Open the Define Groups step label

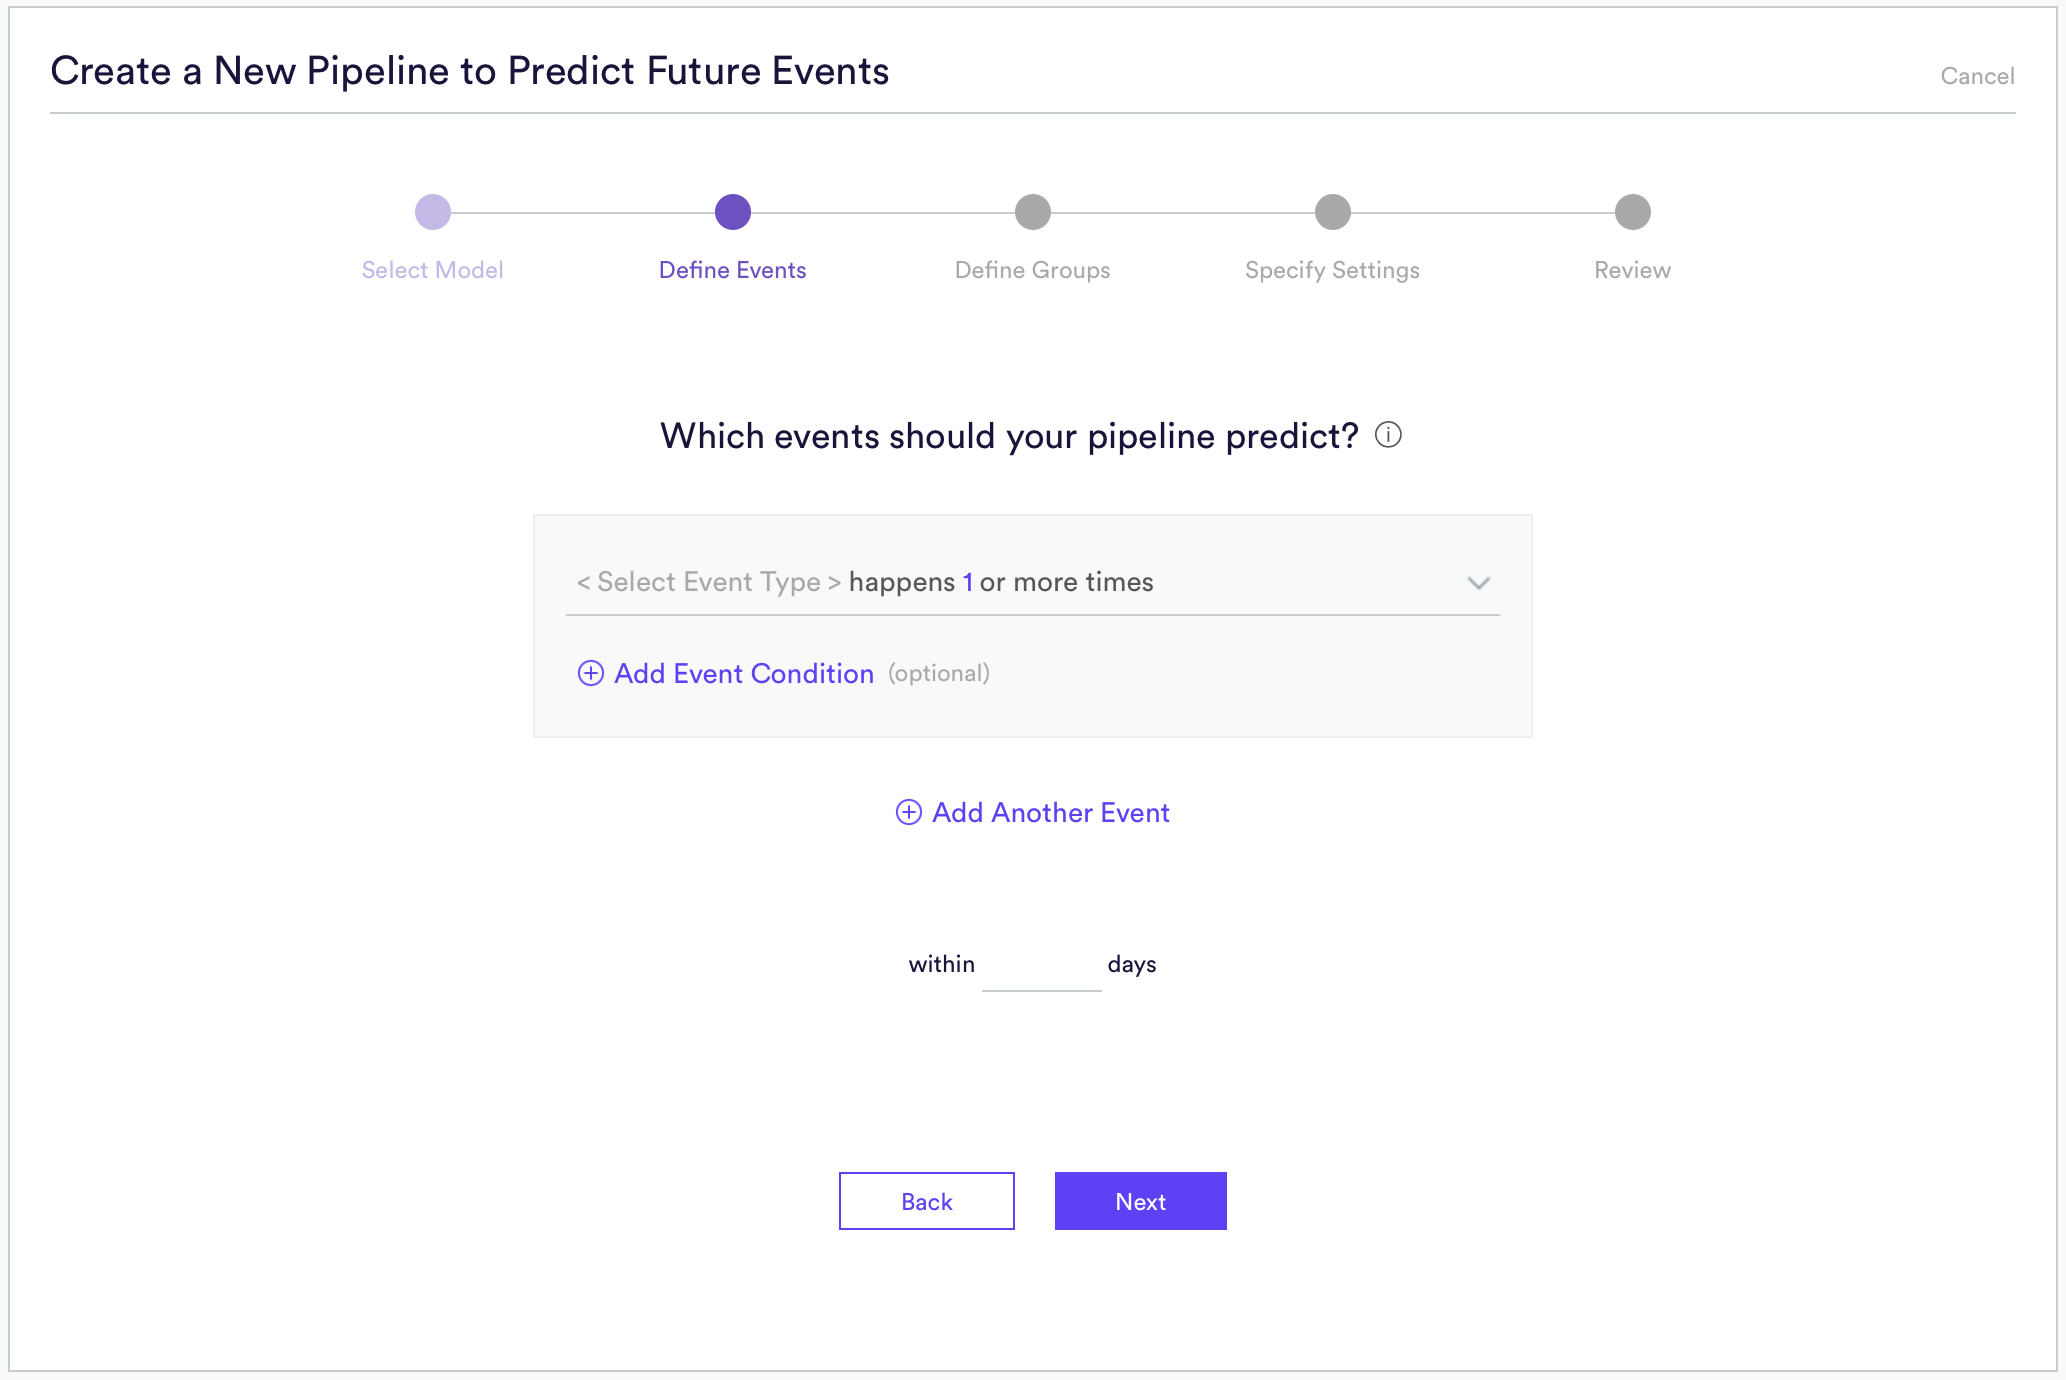(1033, 270)
